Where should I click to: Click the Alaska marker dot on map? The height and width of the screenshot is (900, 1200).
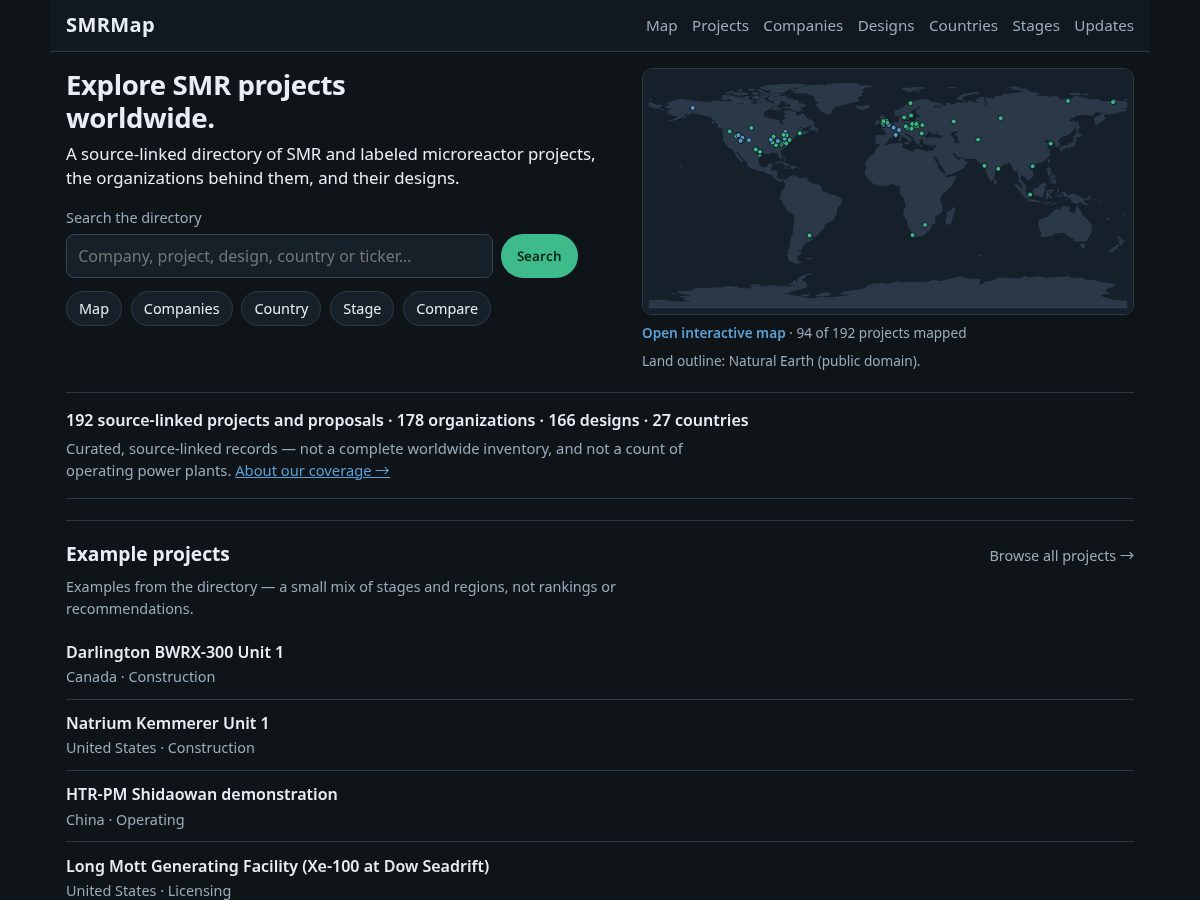pos(692,108)
